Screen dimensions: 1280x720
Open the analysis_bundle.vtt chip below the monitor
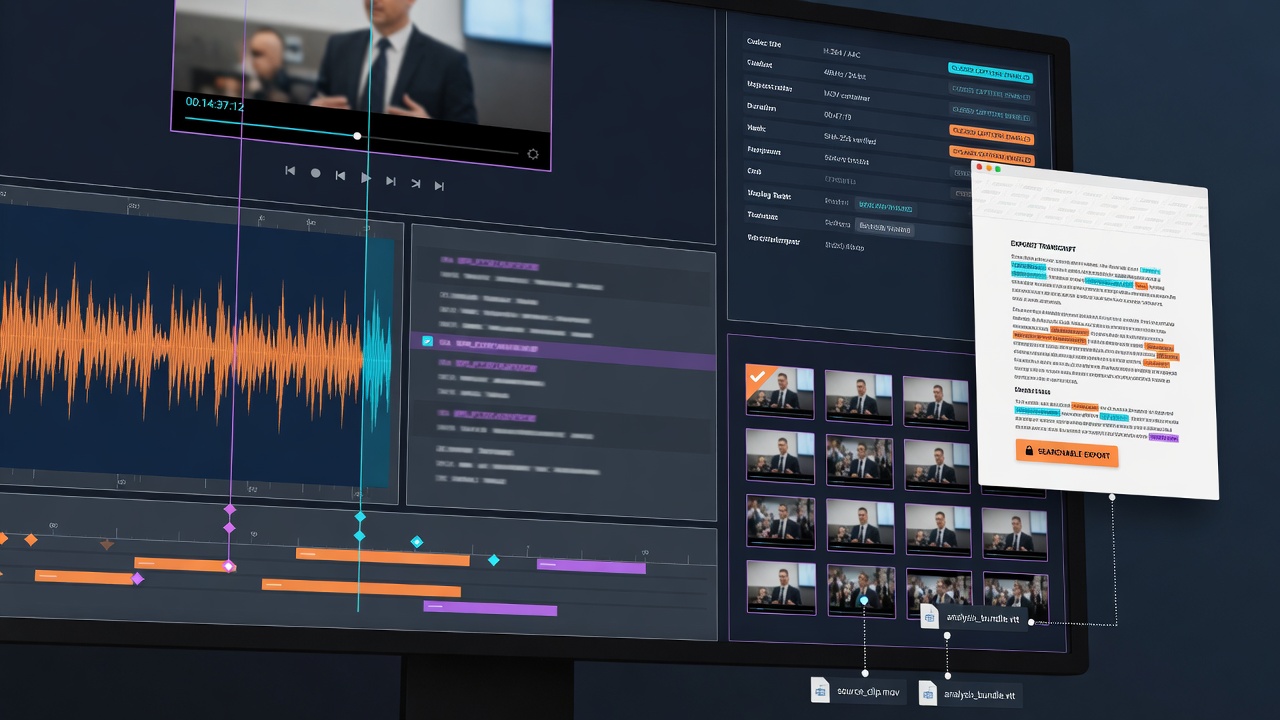970,693
